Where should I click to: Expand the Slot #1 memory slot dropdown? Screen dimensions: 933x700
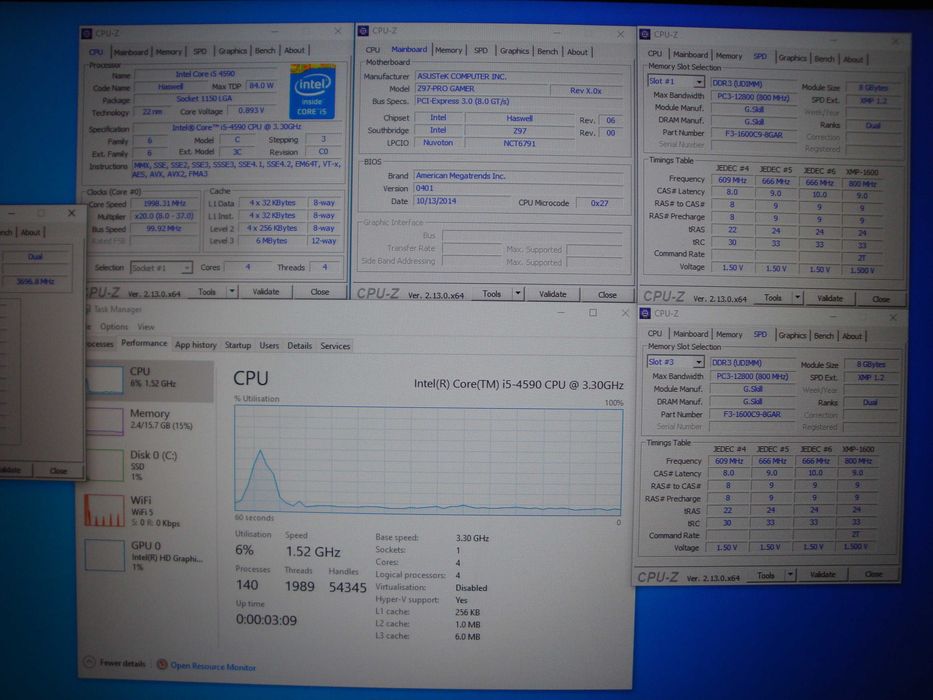699,82
